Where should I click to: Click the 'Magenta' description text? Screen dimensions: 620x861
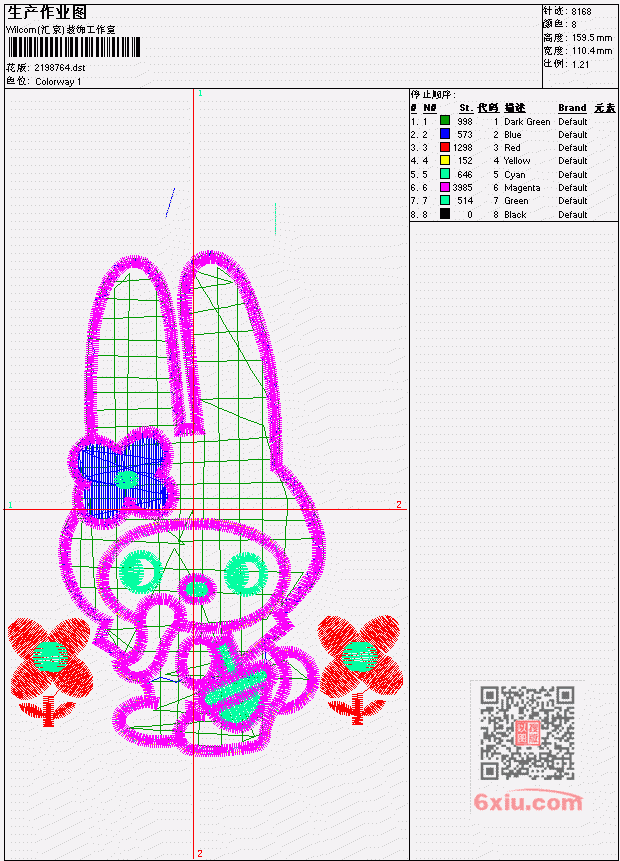[522, 188]
